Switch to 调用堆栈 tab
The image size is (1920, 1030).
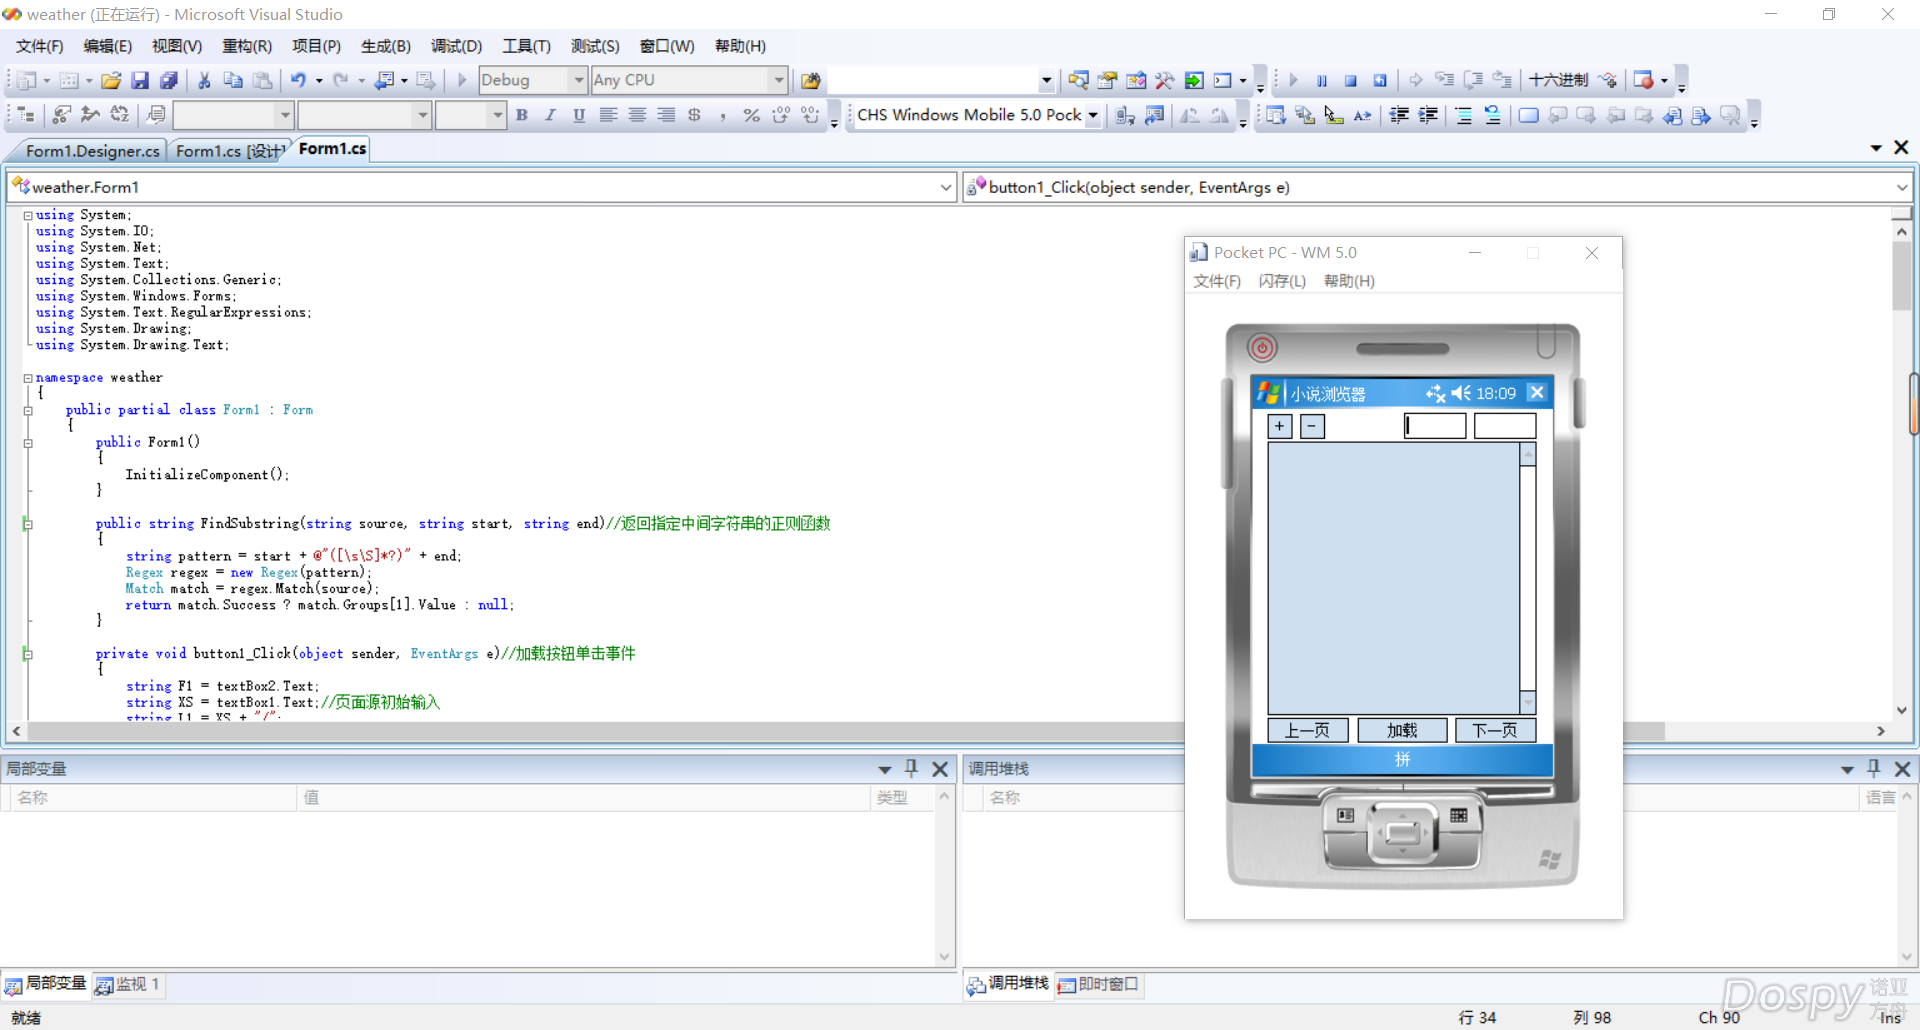coord(1008,985)
